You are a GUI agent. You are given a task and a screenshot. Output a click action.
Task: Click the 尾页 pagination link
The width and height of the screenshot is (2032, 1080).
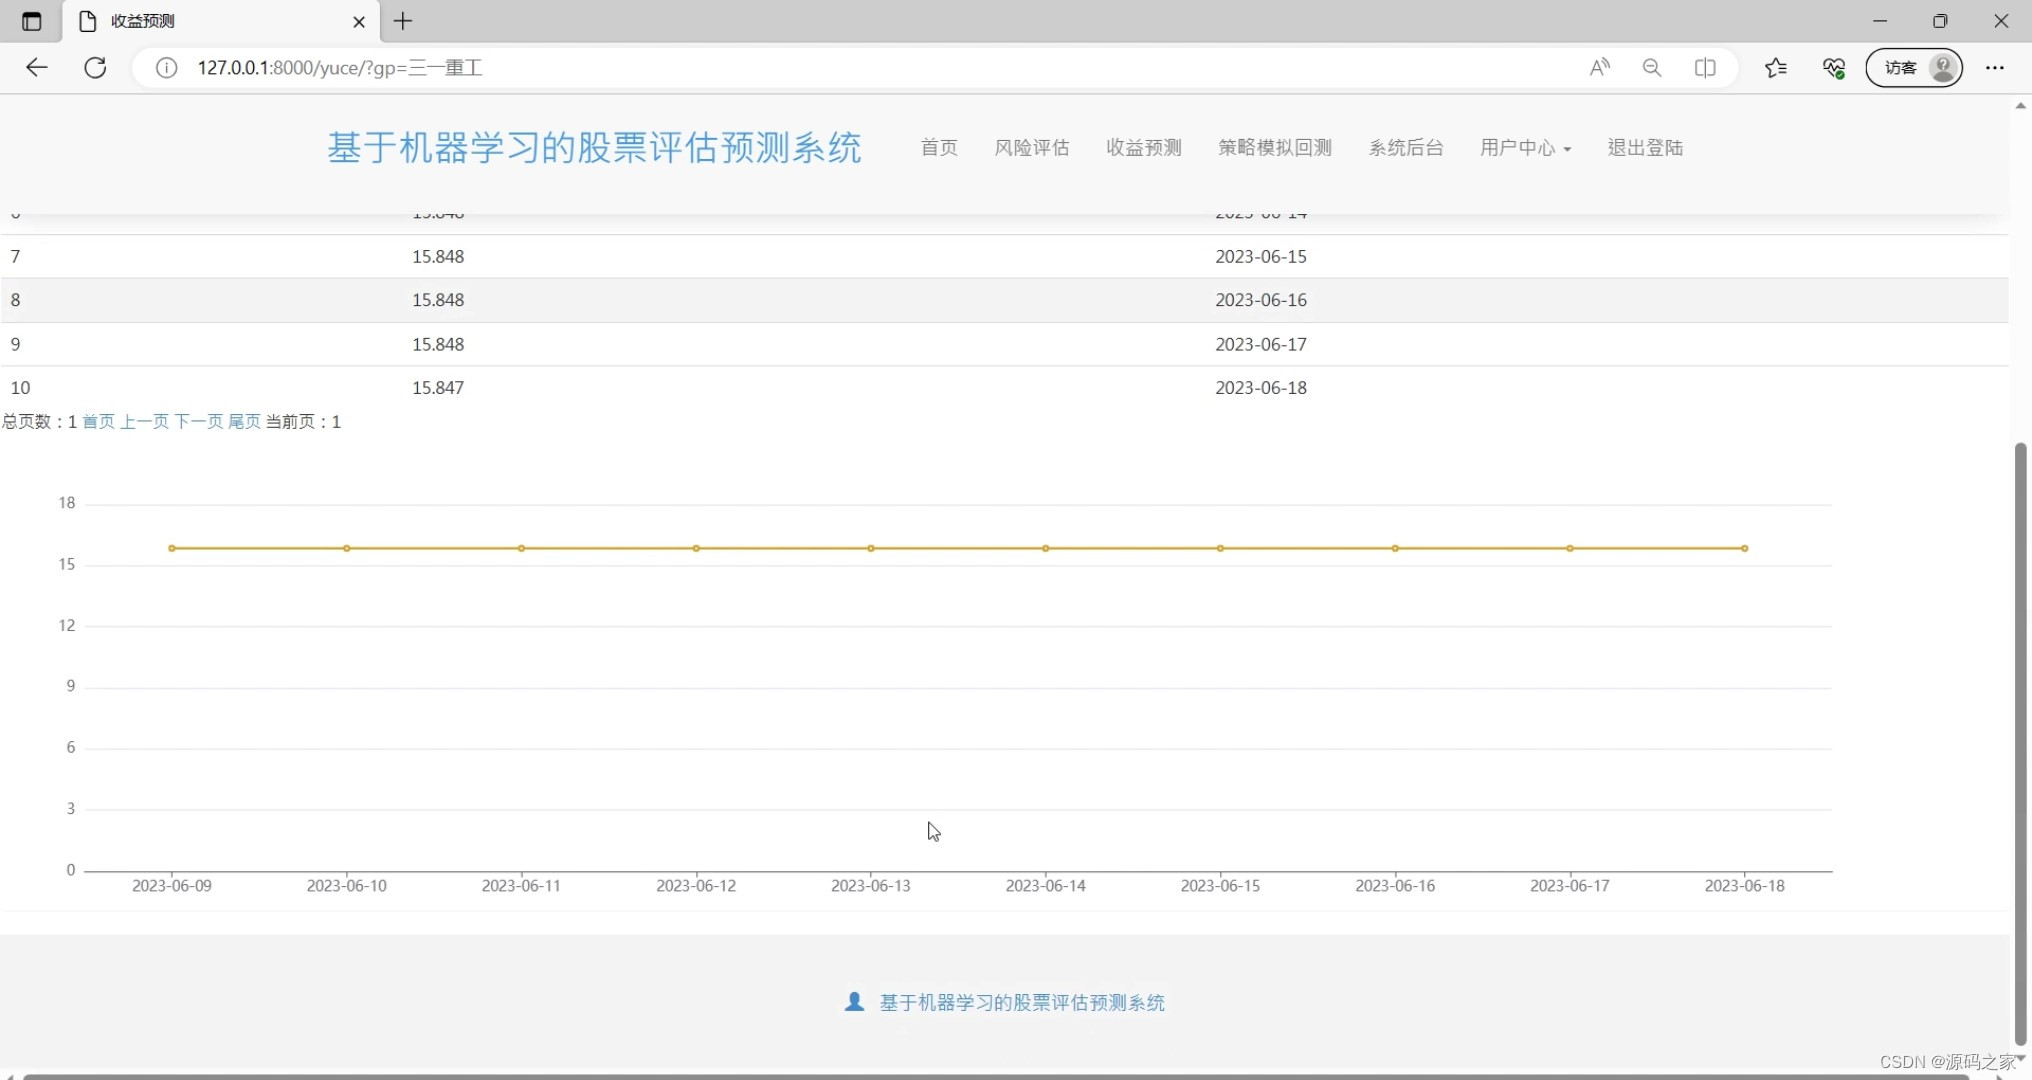point(244,422)
